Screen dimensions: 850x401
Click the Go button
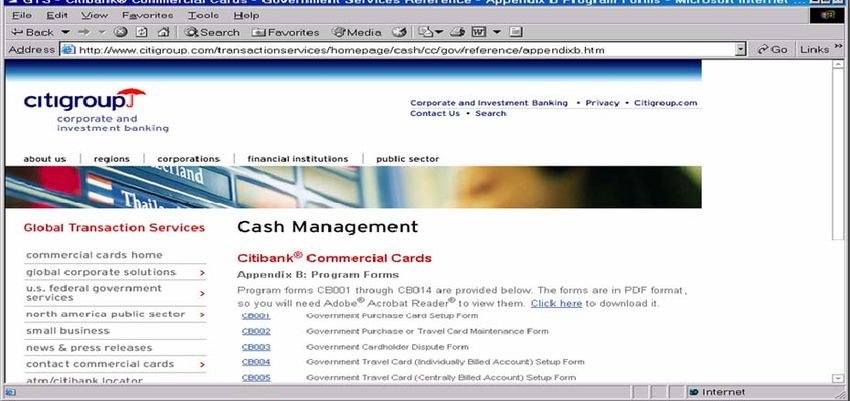click(x=772, y=50)
